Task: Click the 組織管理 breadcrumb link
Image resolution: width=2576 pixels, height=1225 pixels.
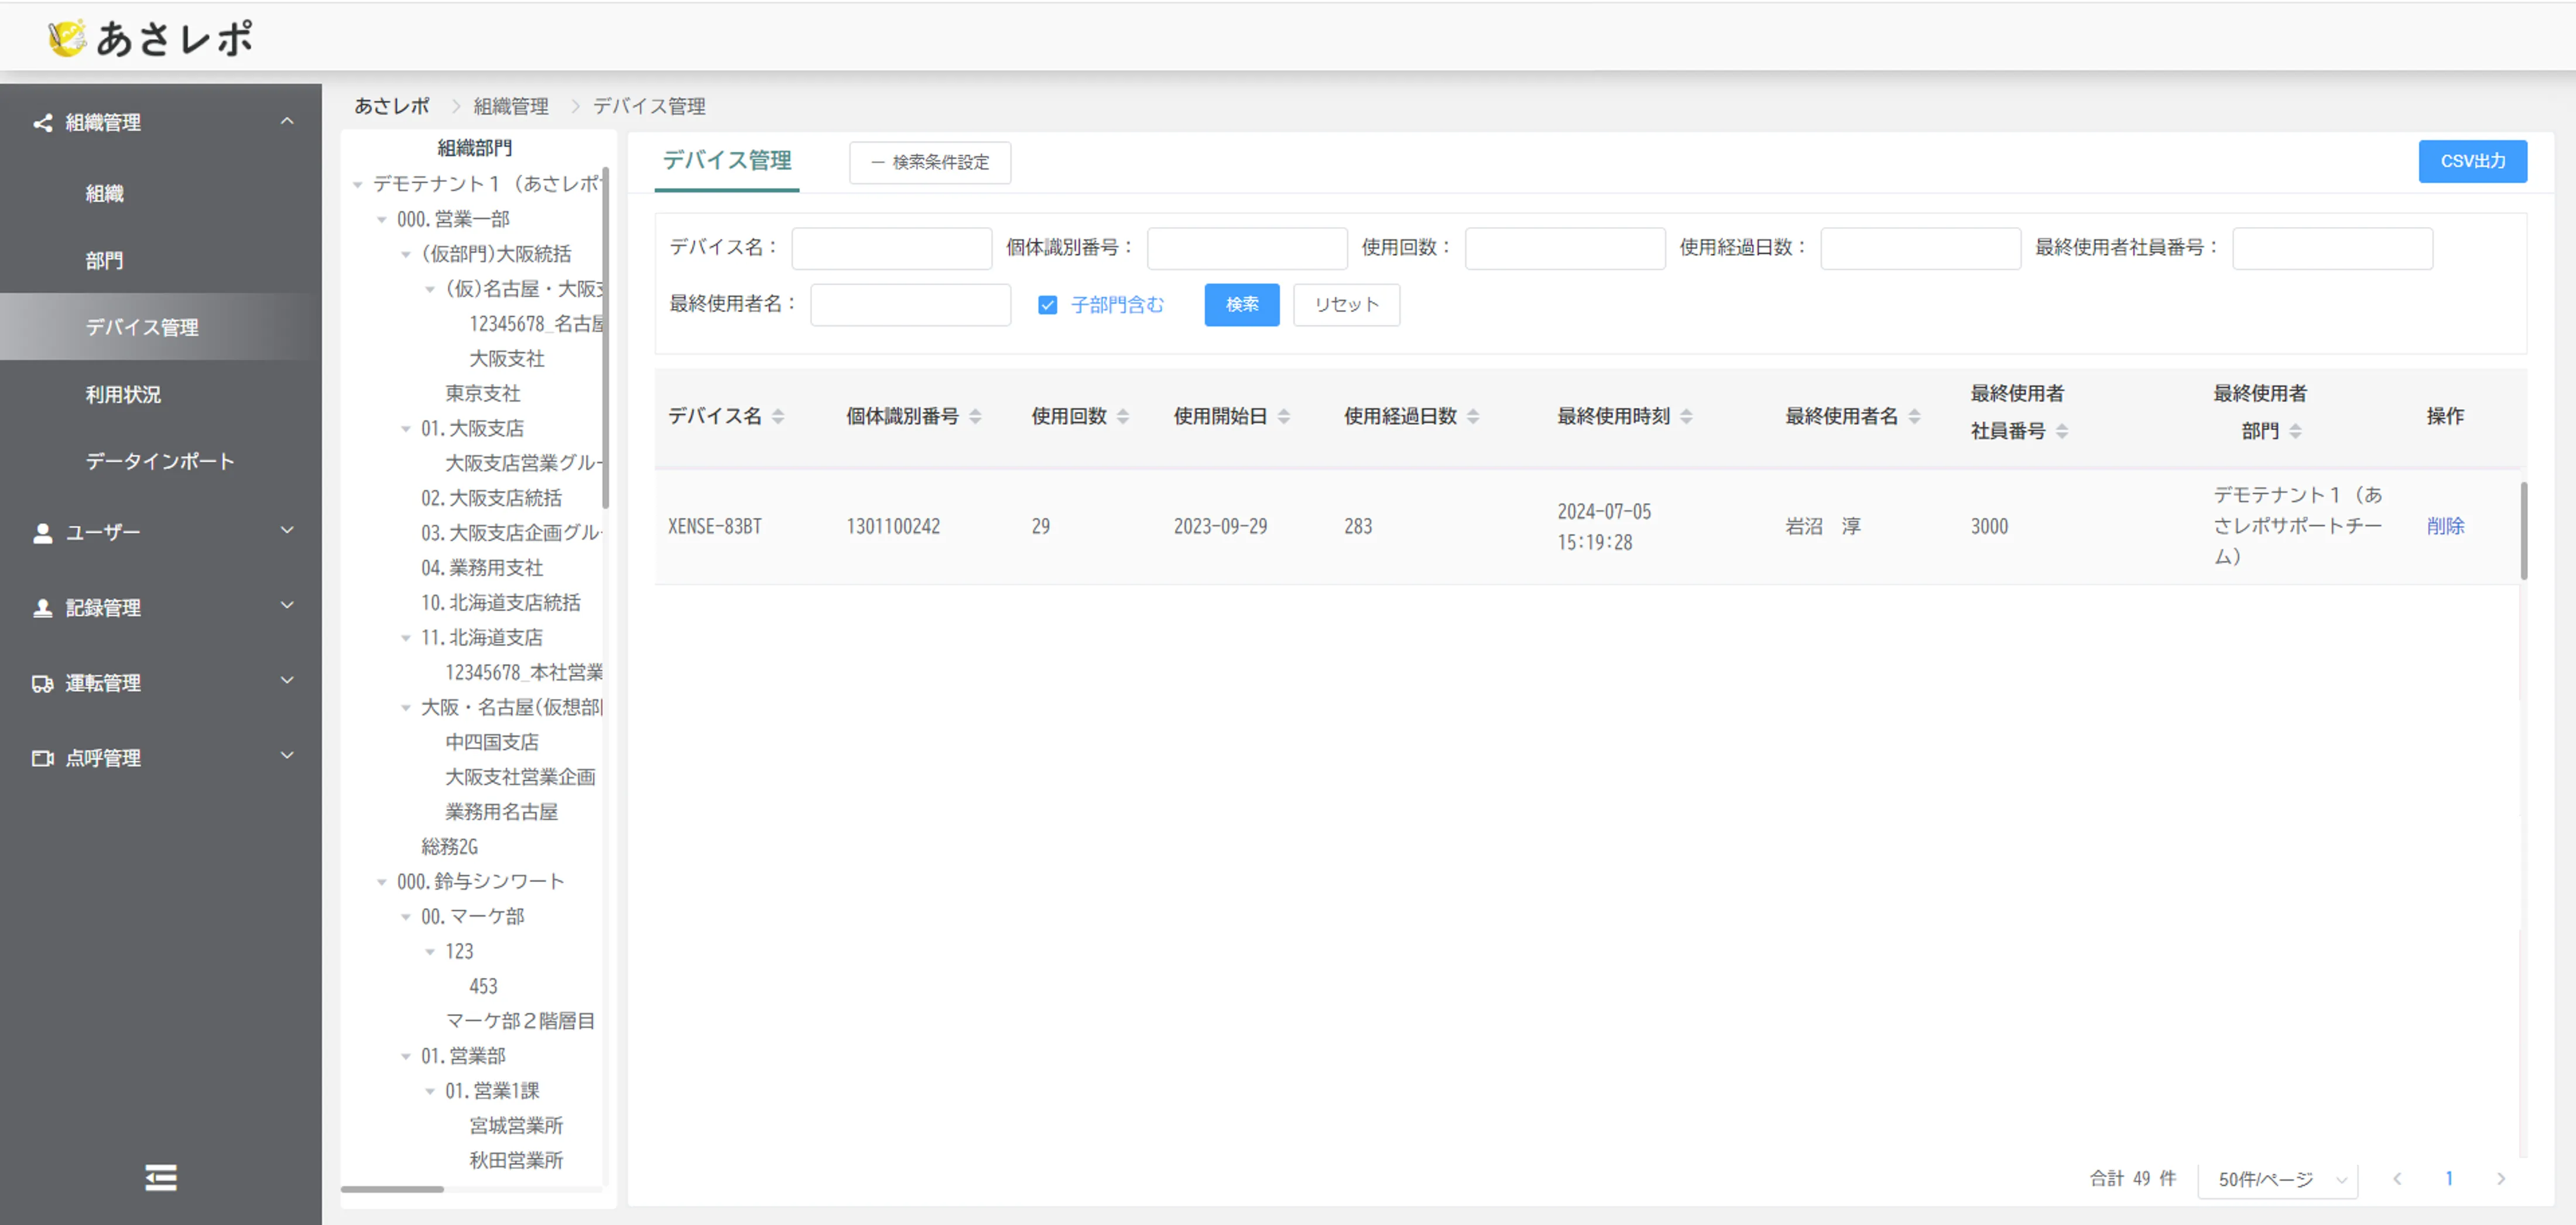Action: 511,106
